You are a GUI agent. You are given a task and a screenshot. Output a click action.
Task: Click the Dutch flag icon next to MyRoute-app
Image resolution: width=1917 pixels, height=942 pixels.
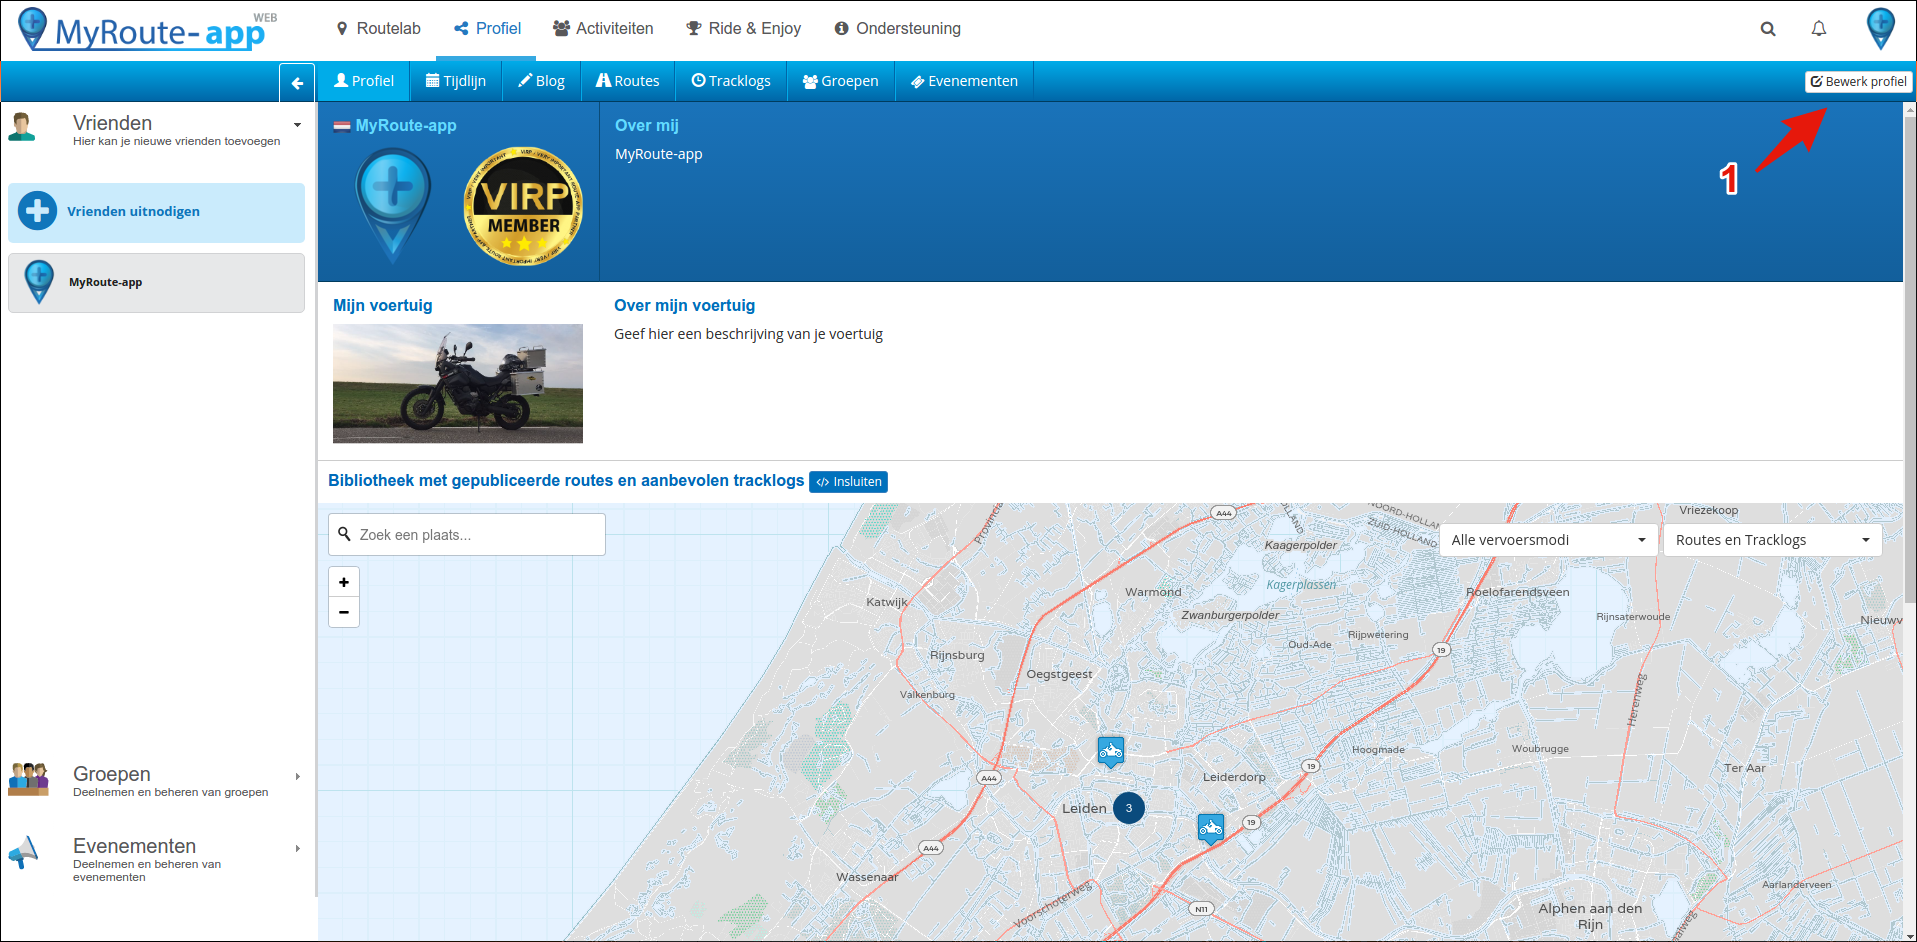coord(342,126)
